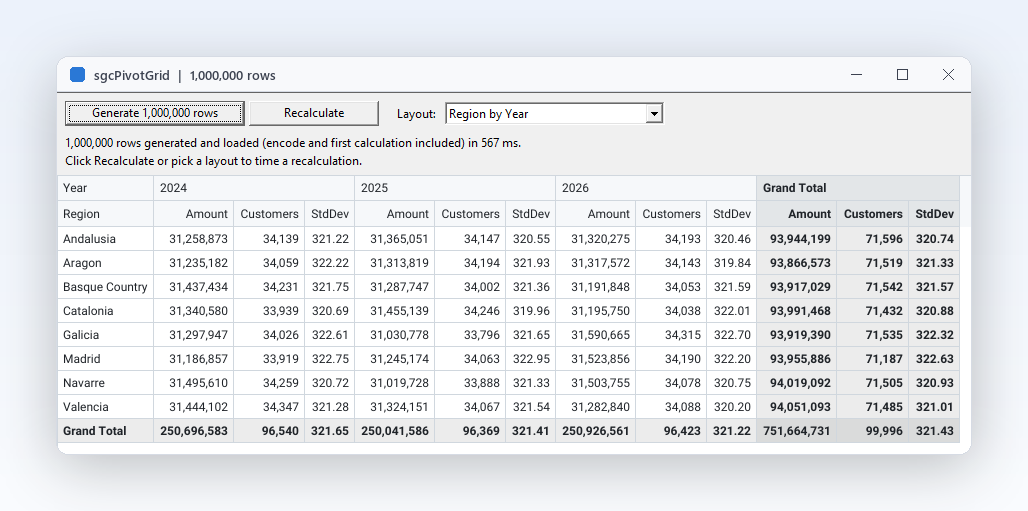
Task: Select cell 321.75 in Basque Country row
Action: (330, 287)
